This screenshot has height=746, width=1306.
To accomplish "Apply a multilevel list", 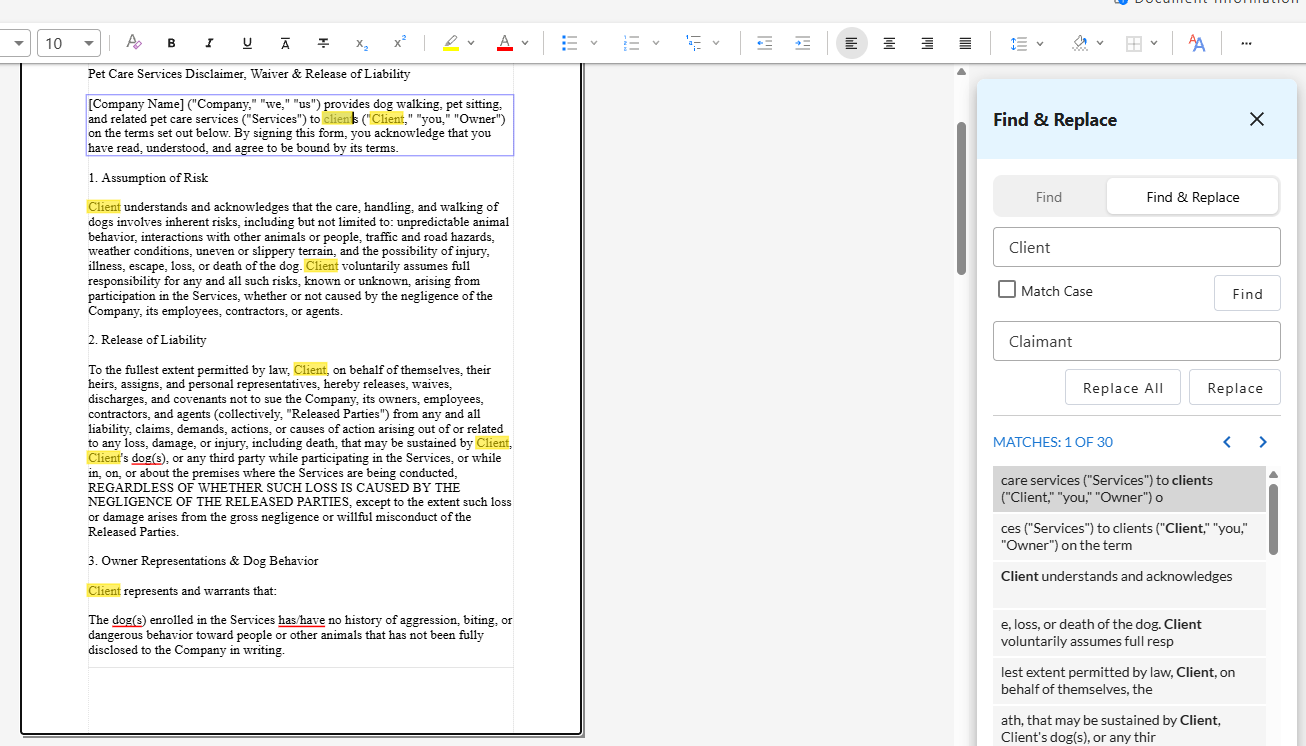I will click(693, 43).
